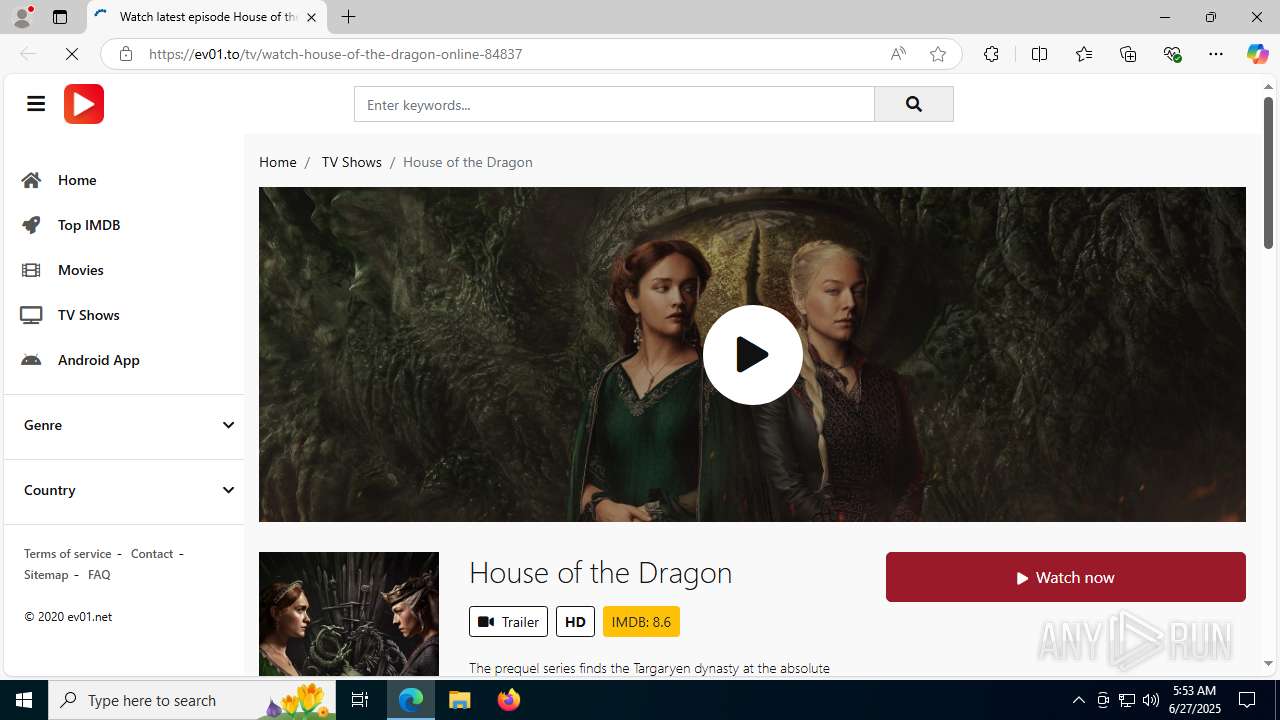Focus the Enter keywords search field

point(614,104)
